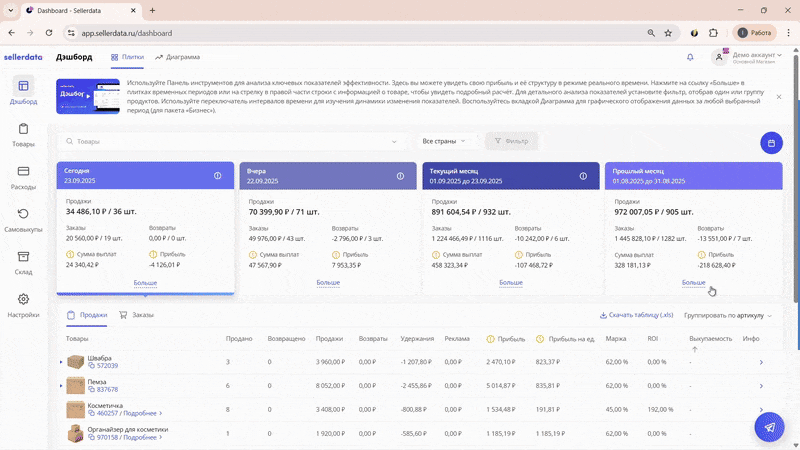Click Больше link in Прошлый месяц card
This screenshot has height=450, width=800.
pos(694,283)
